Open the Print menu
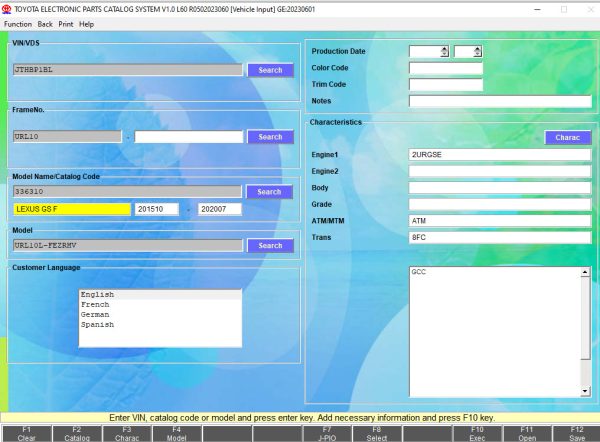Viewport: 600px width, 442px height. click(x=65, y=24)
